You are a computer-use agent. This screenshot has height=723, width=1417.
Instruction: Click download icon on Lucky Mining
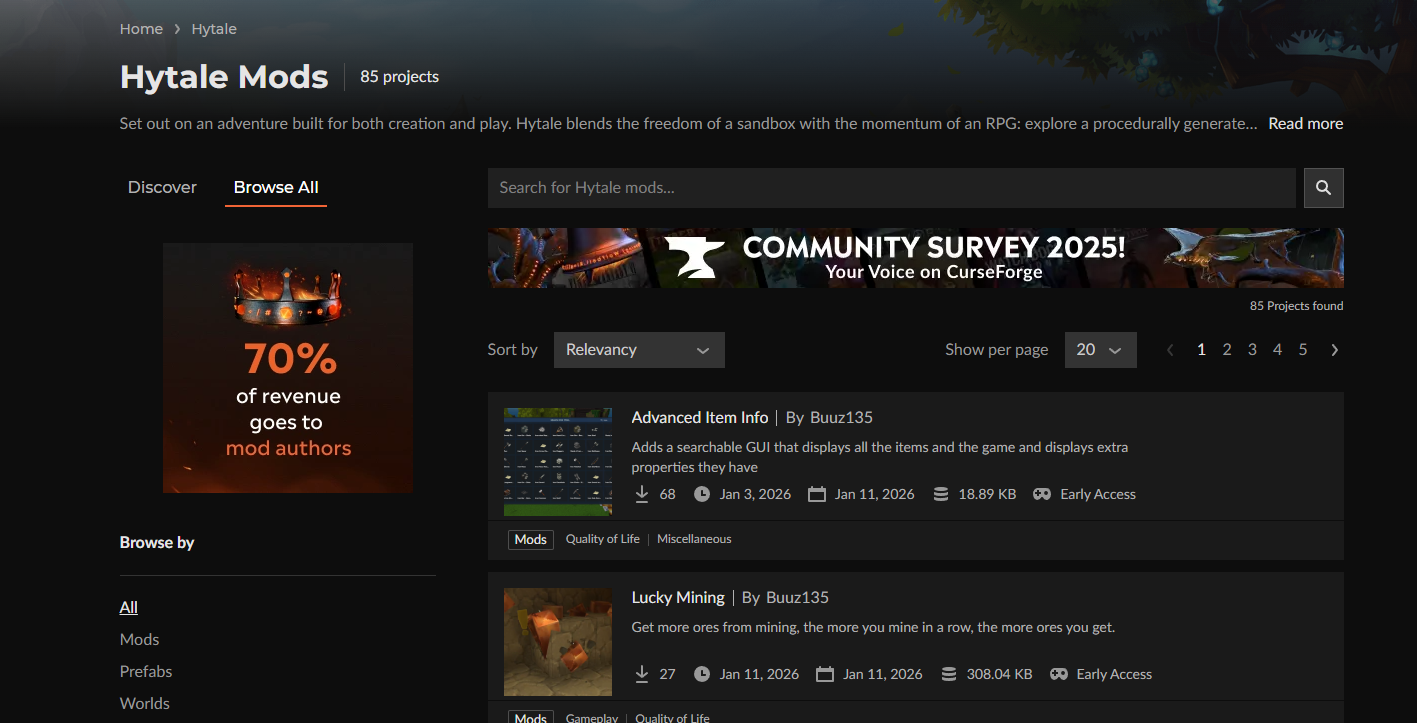641,674
